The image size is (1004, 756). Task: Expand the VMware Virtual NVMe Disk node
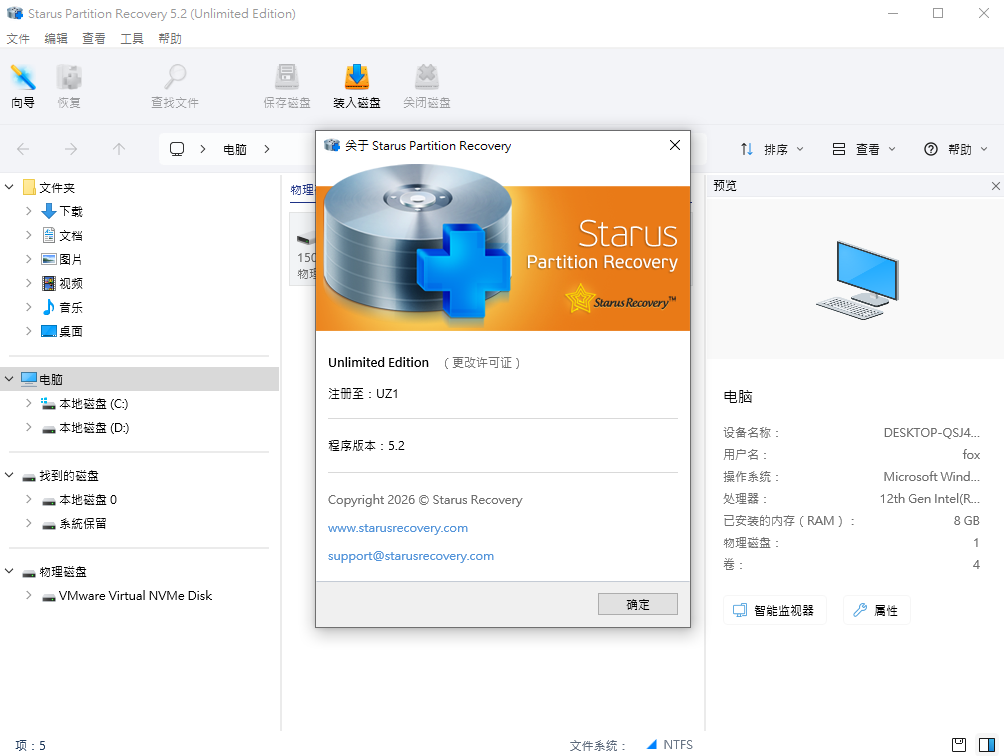(29, 596)
